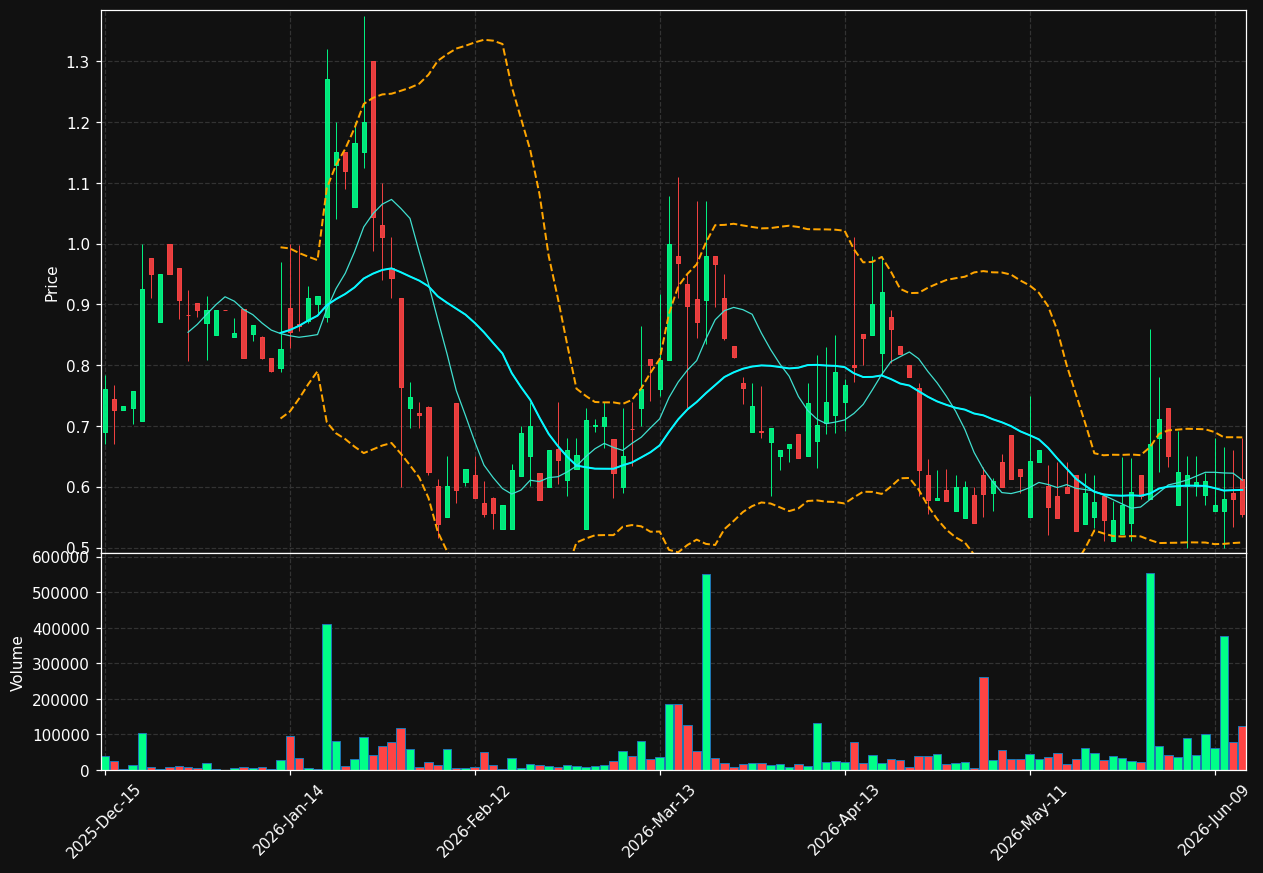This screenshot has height=873, width=1263.
Task: Click the green volume bar reaching about 410000
Action: 327,697
